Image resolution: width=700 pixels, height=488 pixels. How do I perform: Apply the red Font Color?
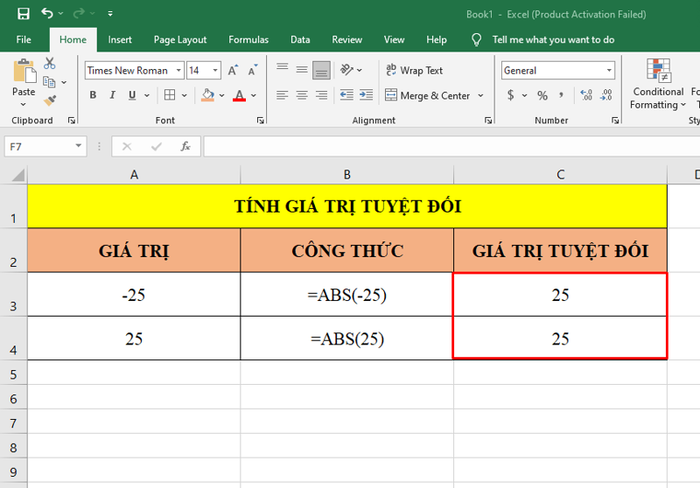tap(239, 95)
